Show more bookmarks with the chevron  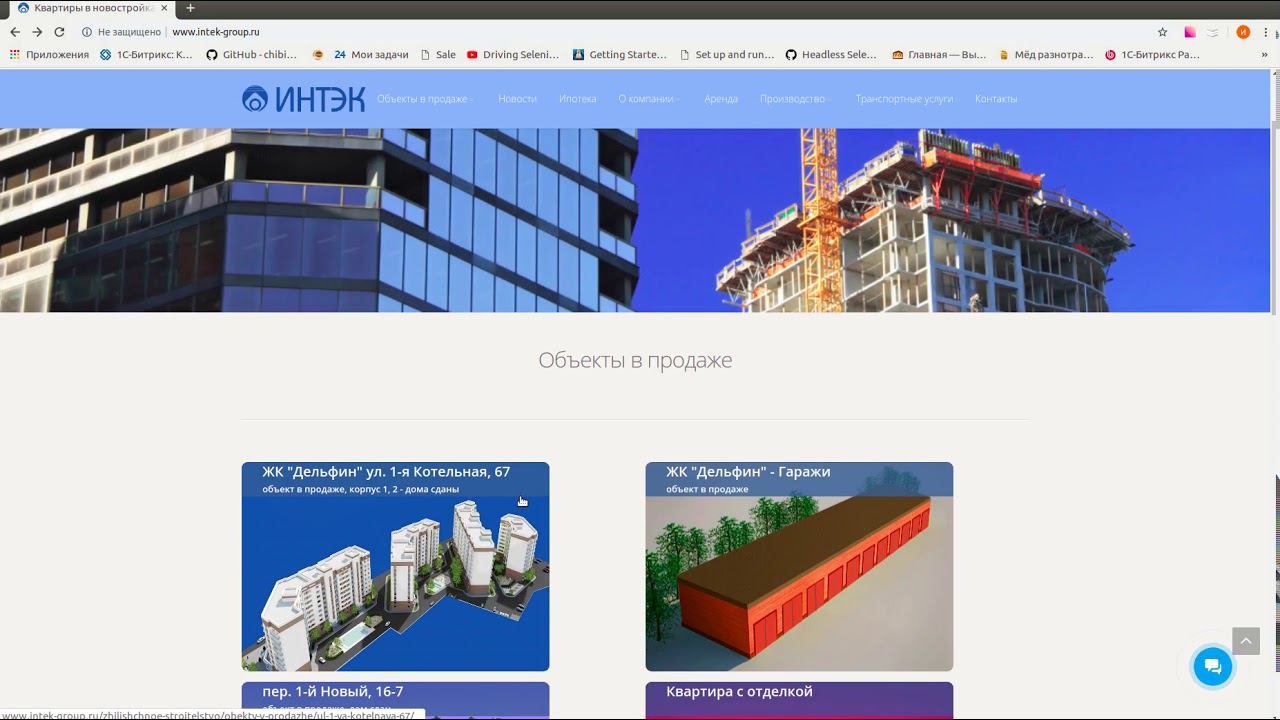[x=1264, y=55]
